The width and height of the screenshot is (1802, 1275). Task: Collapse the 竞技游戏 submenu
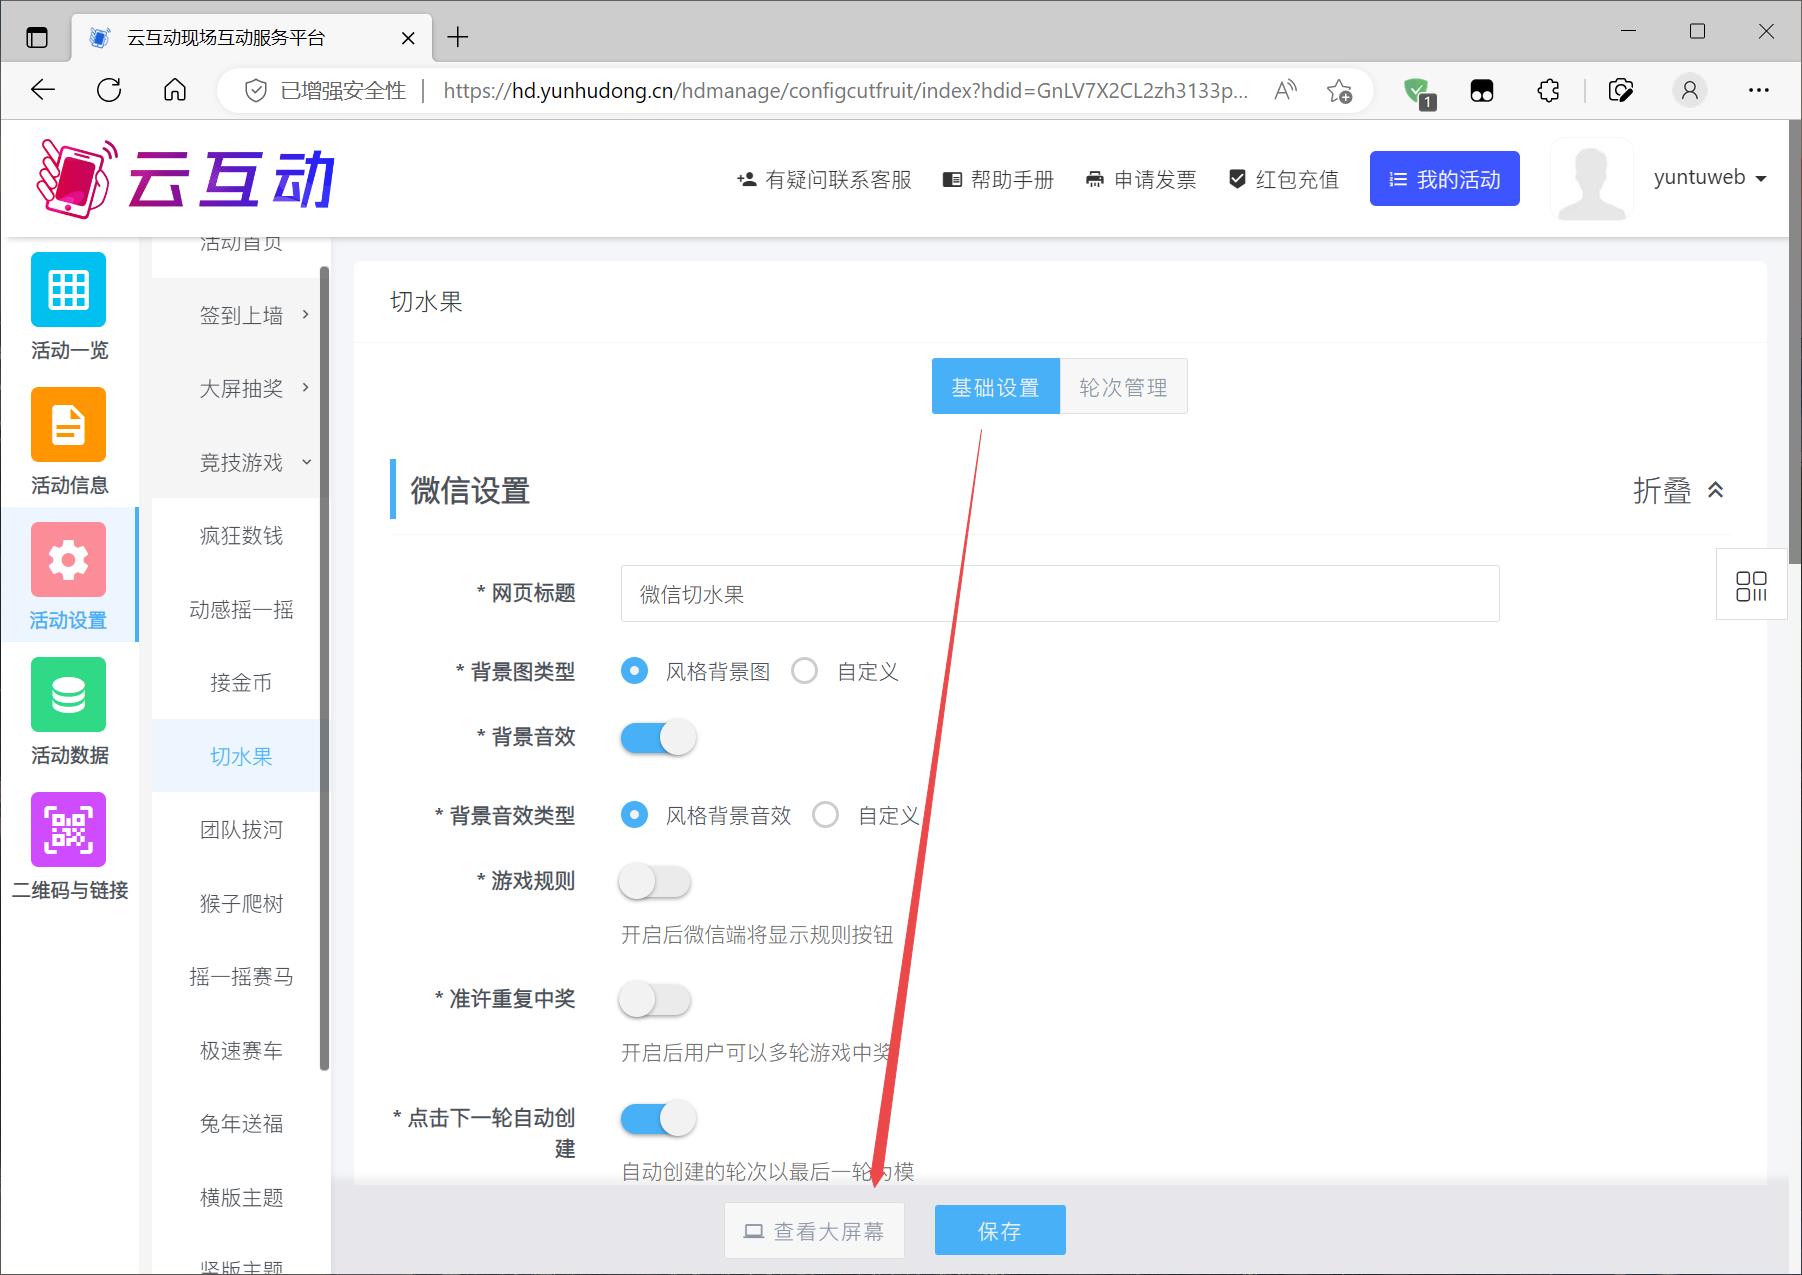241,462
